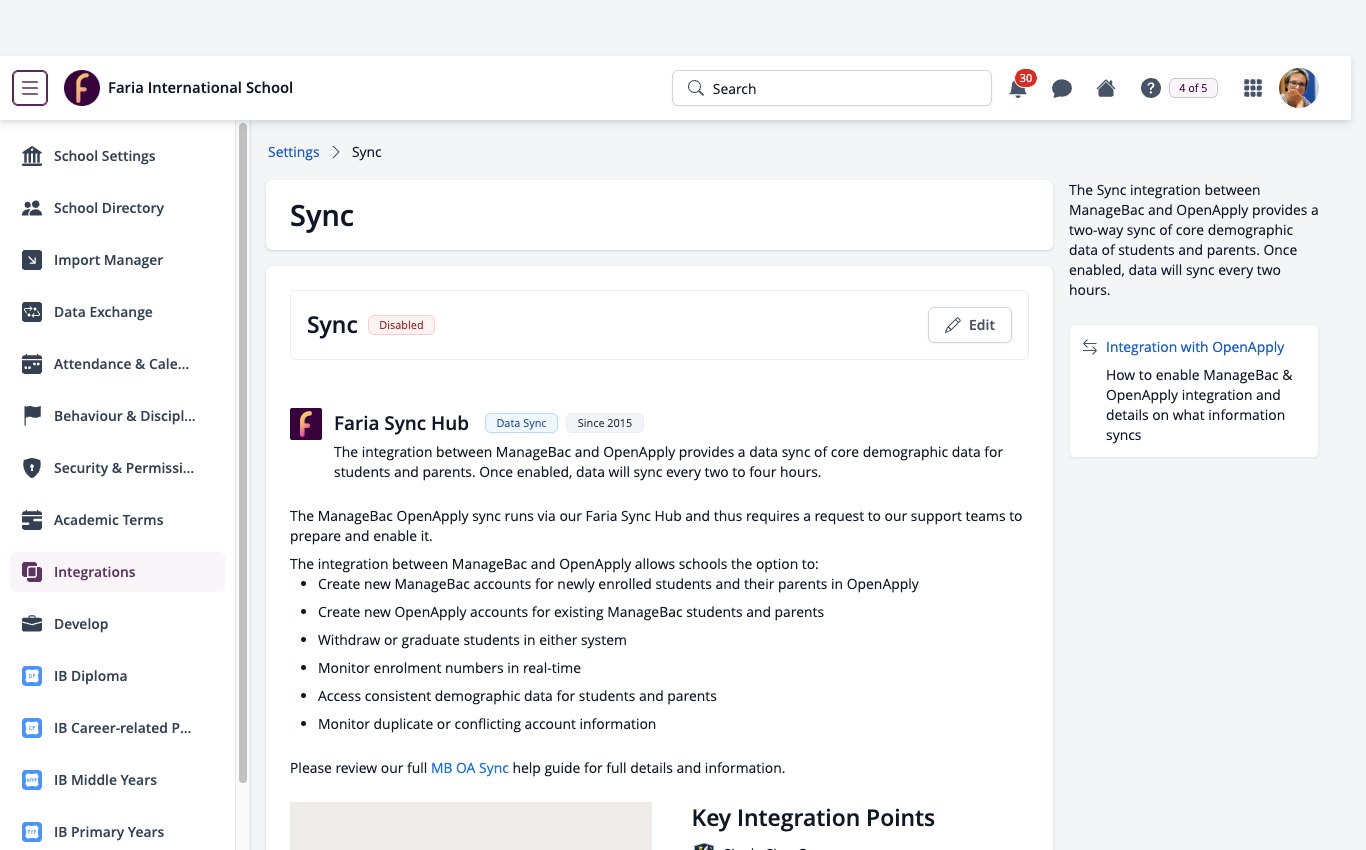Click the Develop briefcase icon
The width and height of the screenshot is (1366, 850).
(32, 624)
